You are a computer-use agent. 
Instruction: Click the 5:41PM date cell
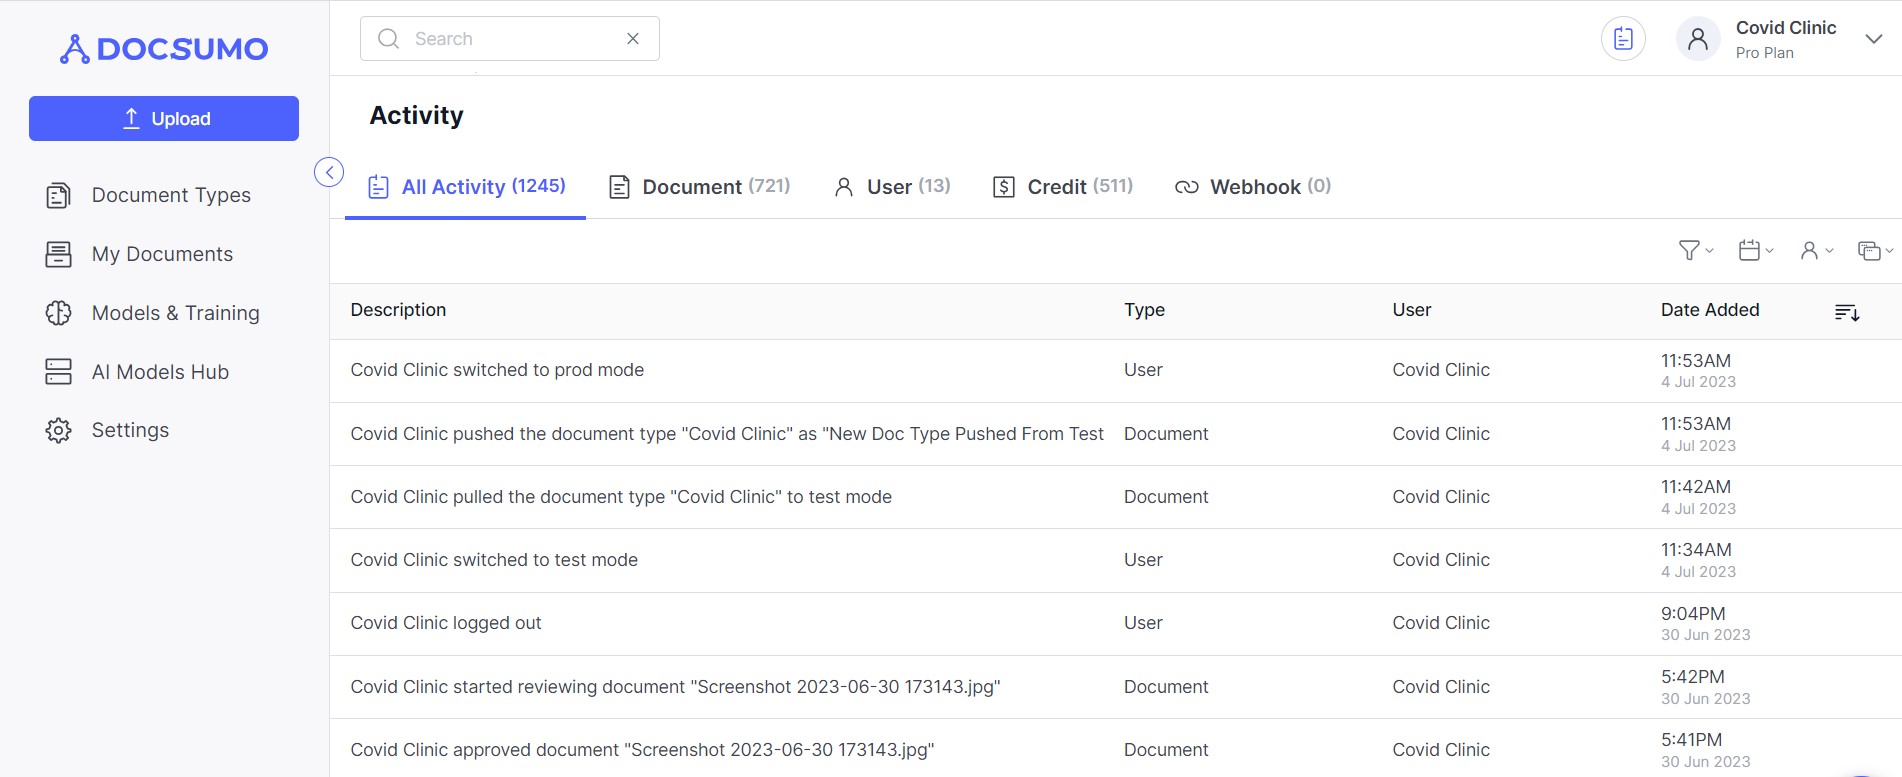pos(1705,750)
